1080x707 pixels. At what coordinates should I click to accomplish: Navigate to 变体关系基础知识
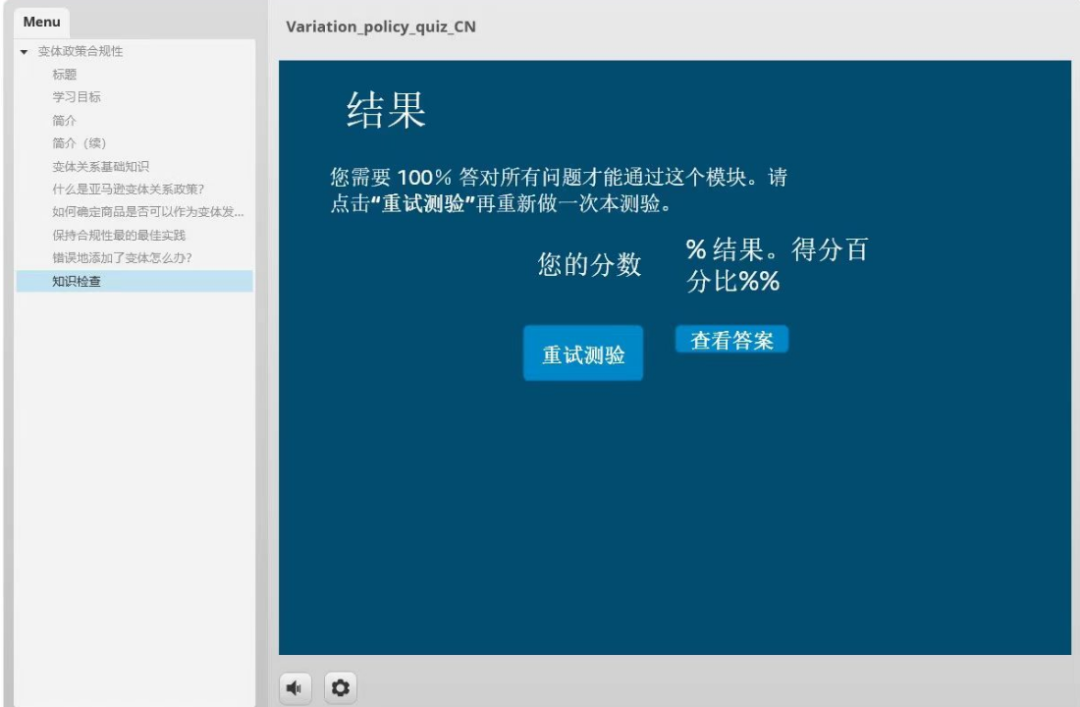pyautogui.click(x=99, y=166)
